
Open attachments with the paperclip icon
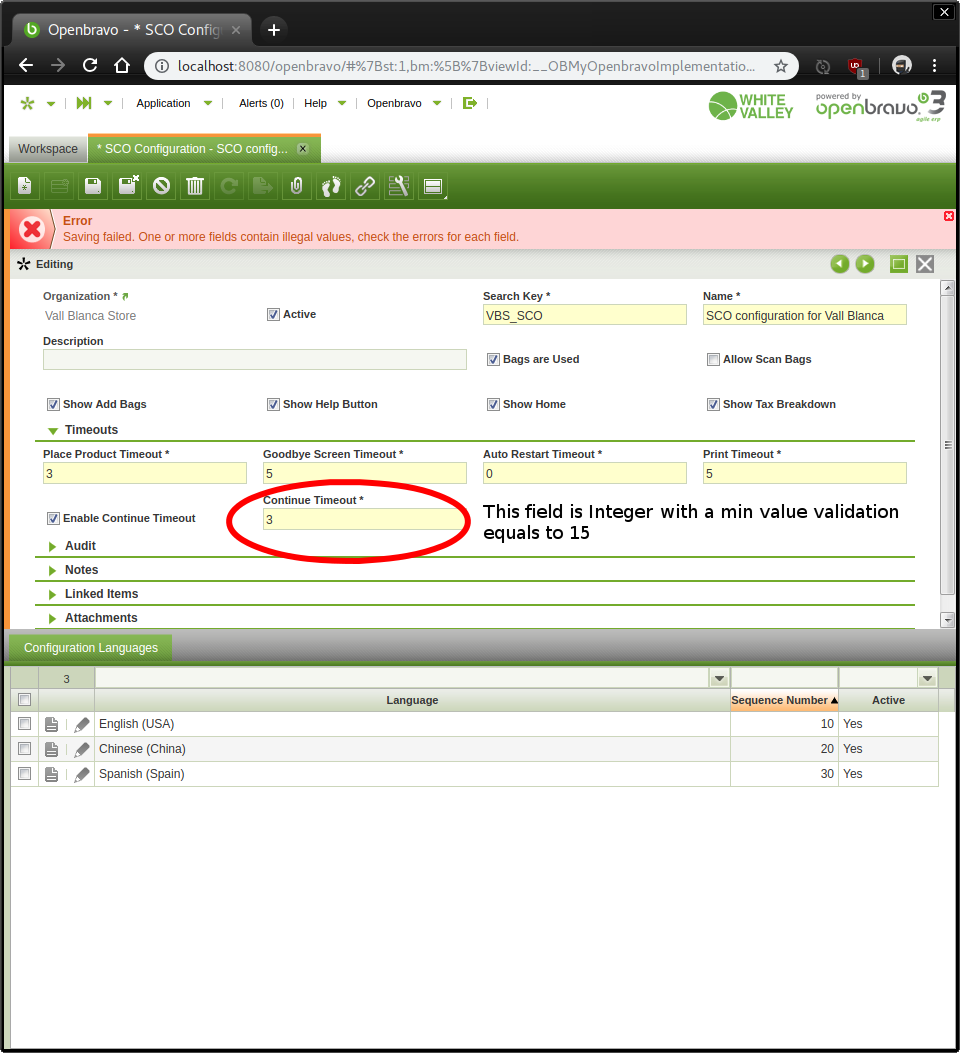296,186
